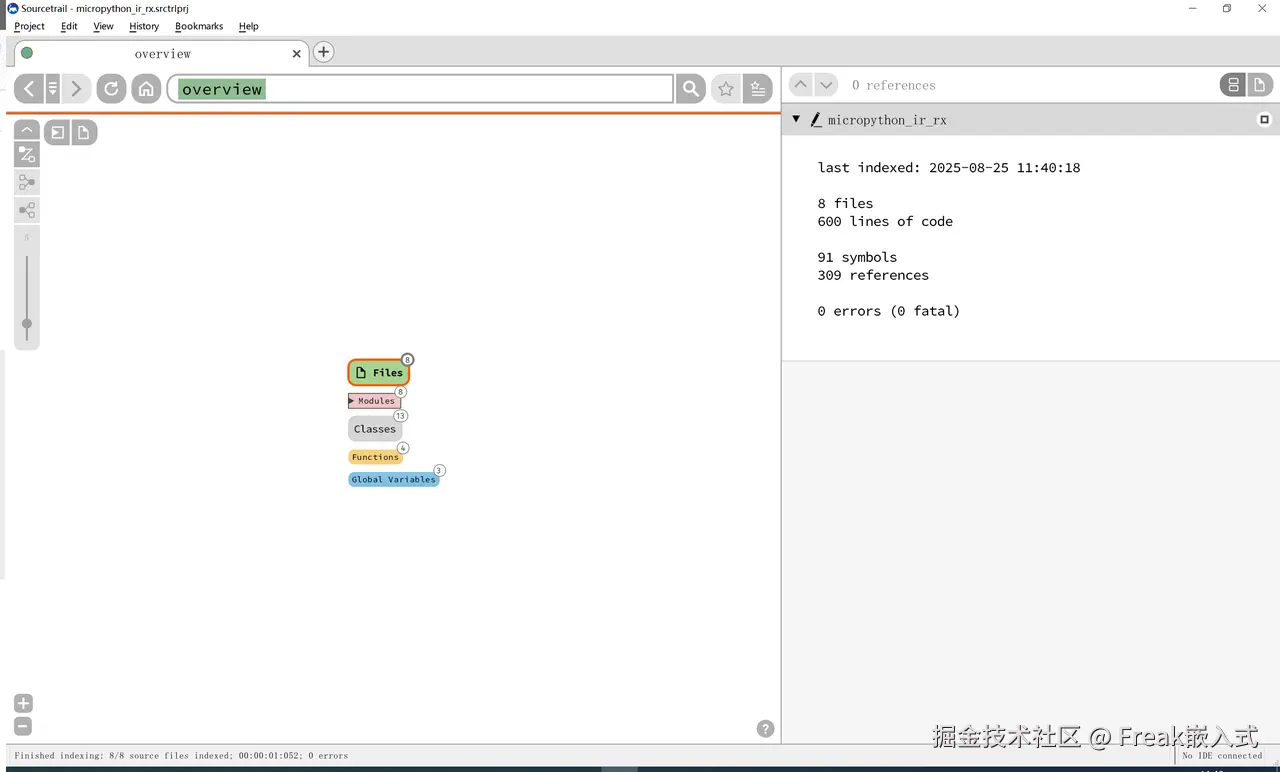Open the custom trail dialog icon
The image size is (1280, 772).
click(x=27, y=154)
